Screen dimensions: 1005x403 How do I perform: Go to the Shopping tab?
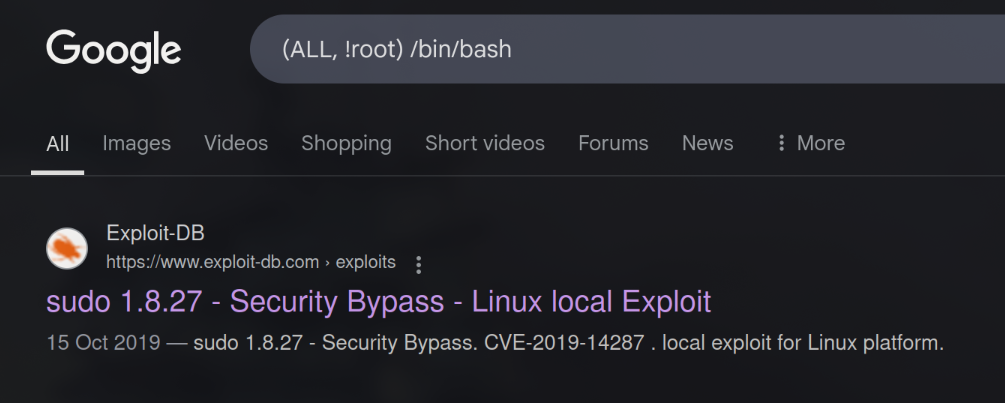click(346, 143)
